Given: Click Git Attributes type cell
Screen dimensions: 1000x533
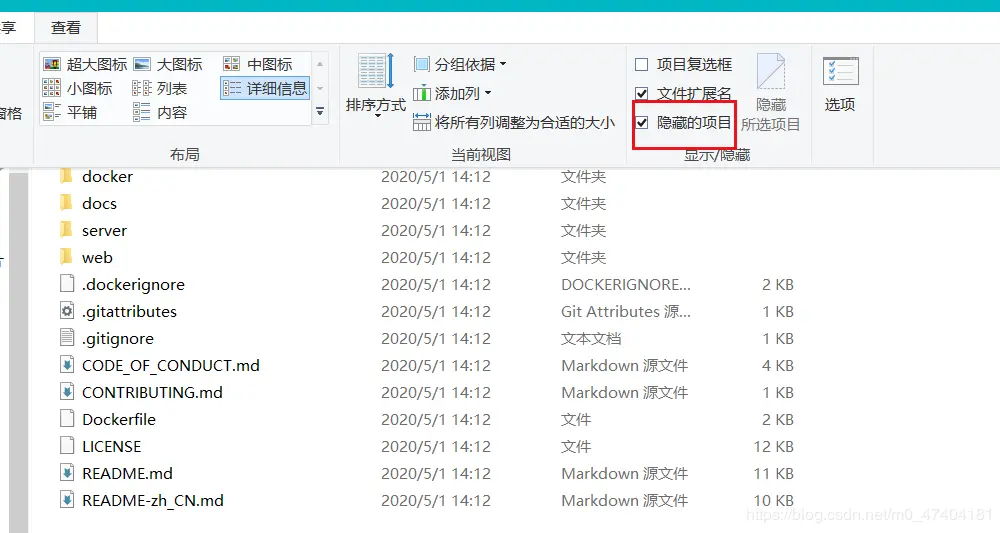Looking at the screenshot, I should [x=626, y=311].
